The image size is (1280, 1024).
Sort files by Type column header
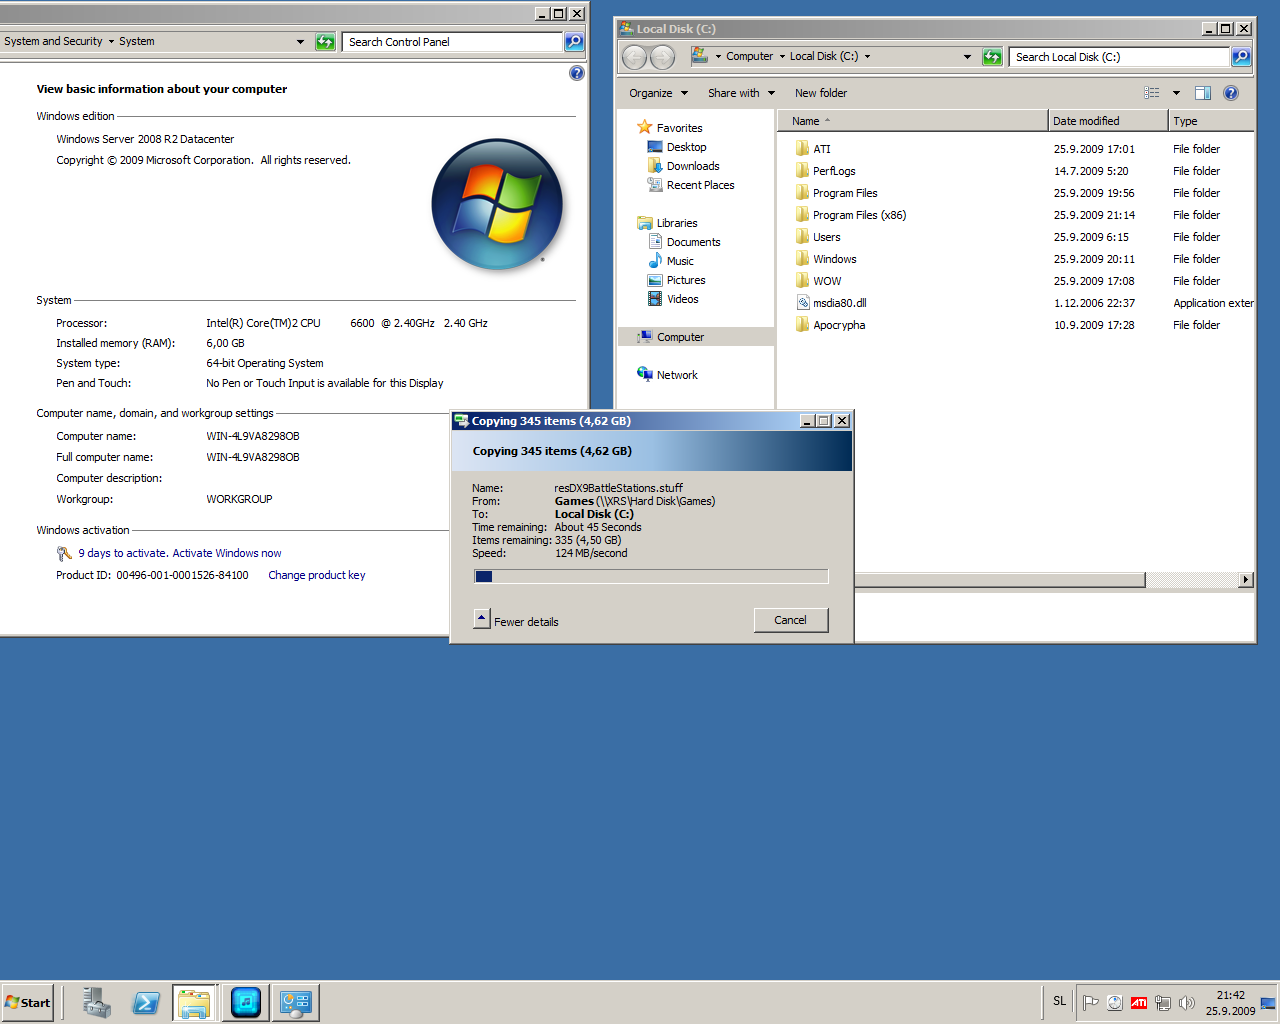[1211, 121]
